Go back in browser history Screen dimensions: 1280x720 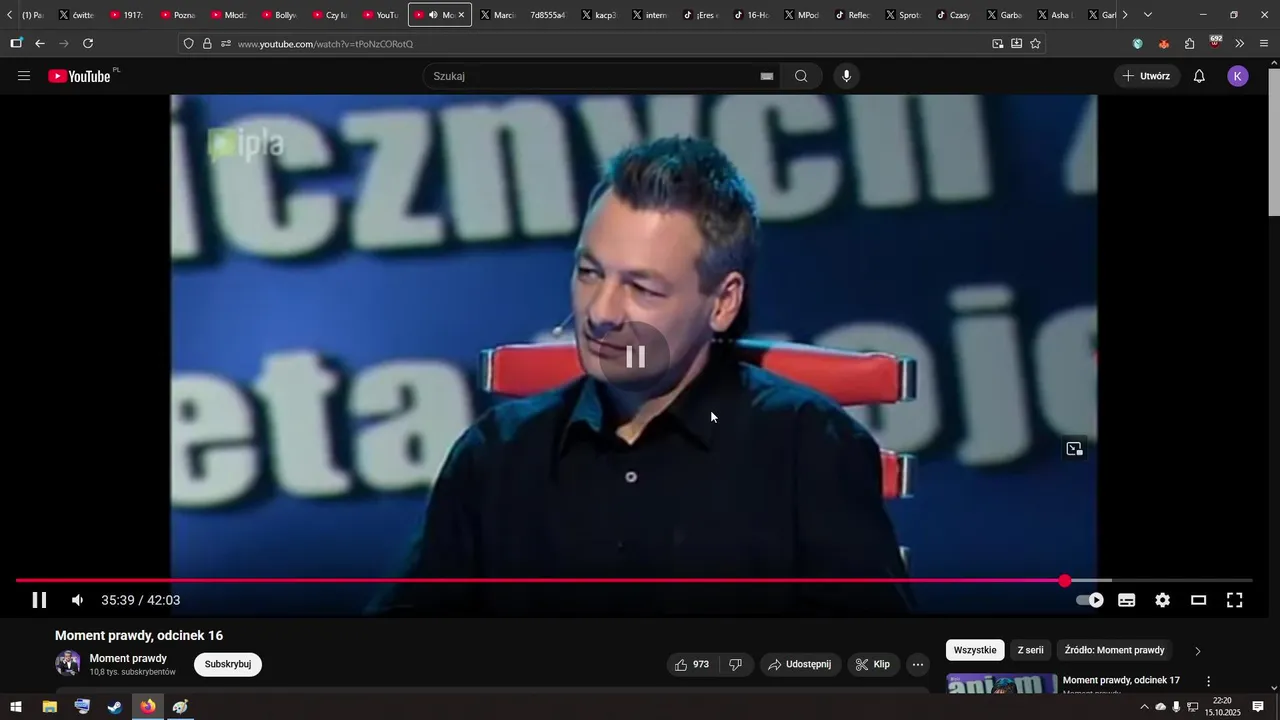coord(40,44)
